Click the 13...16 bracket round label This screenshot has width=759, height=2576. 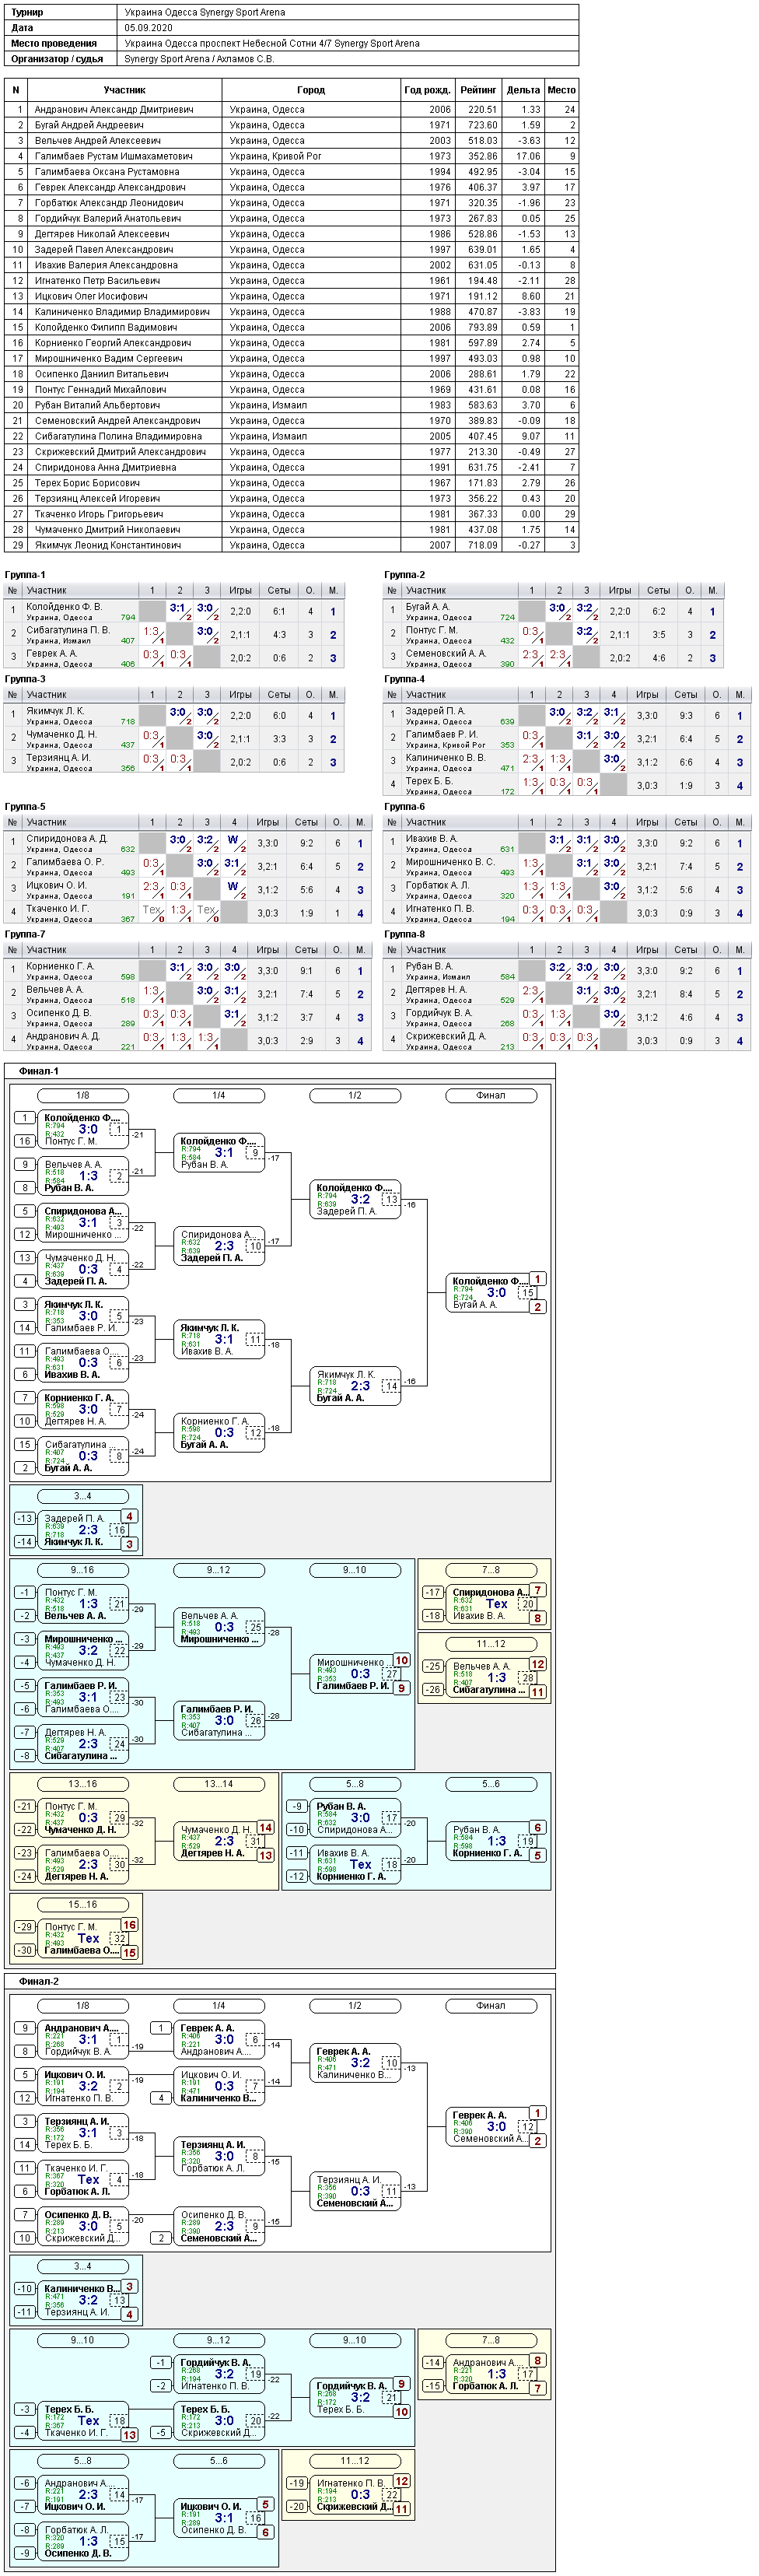tap(83, 1784)
